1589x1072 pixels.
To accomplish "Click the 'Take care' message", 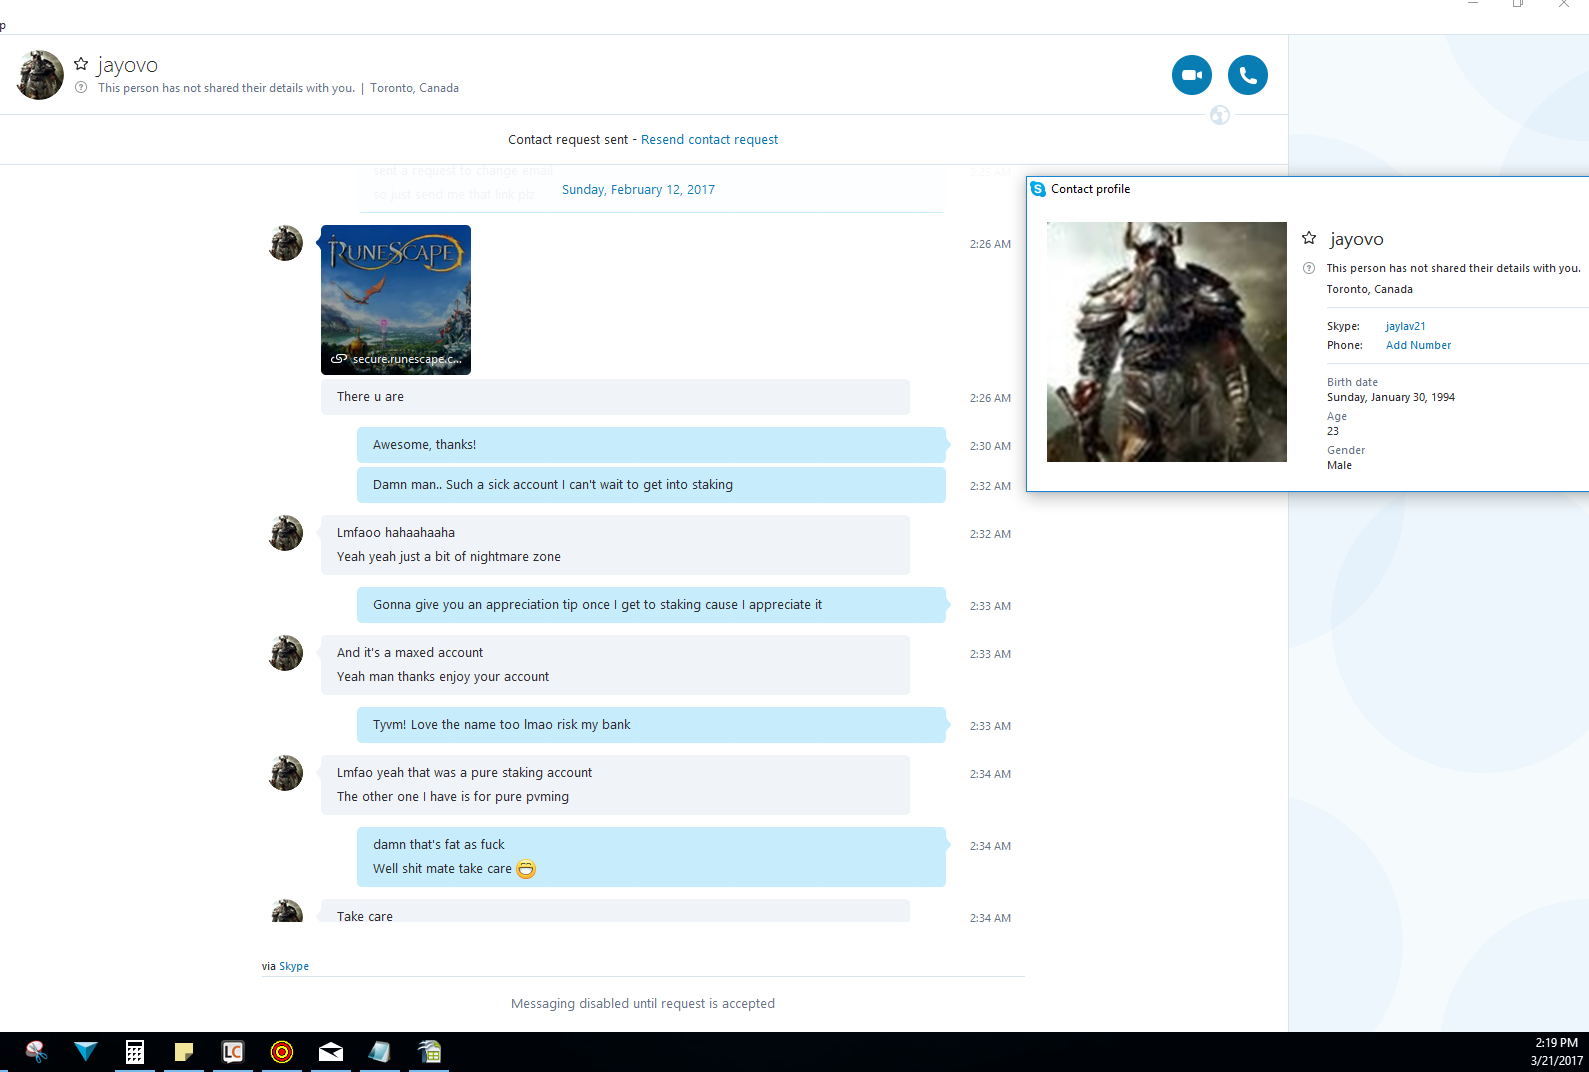I will [x=615, y=912].
